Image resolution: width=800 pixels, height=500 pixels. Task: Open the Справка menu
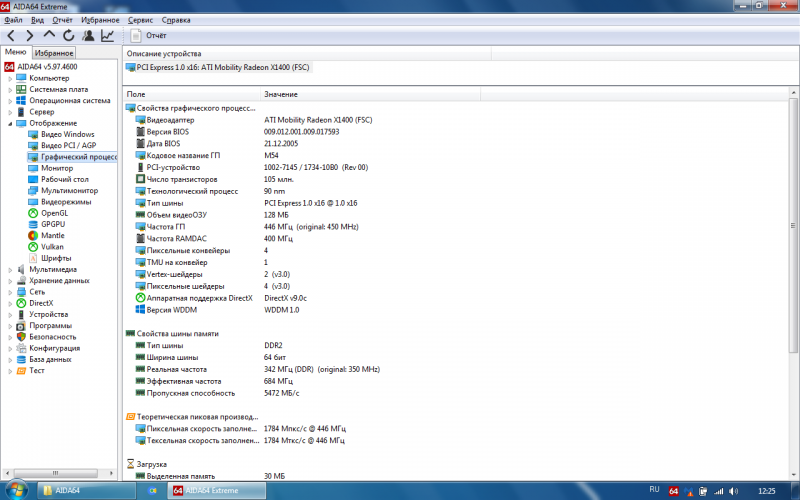coord(176,20)
